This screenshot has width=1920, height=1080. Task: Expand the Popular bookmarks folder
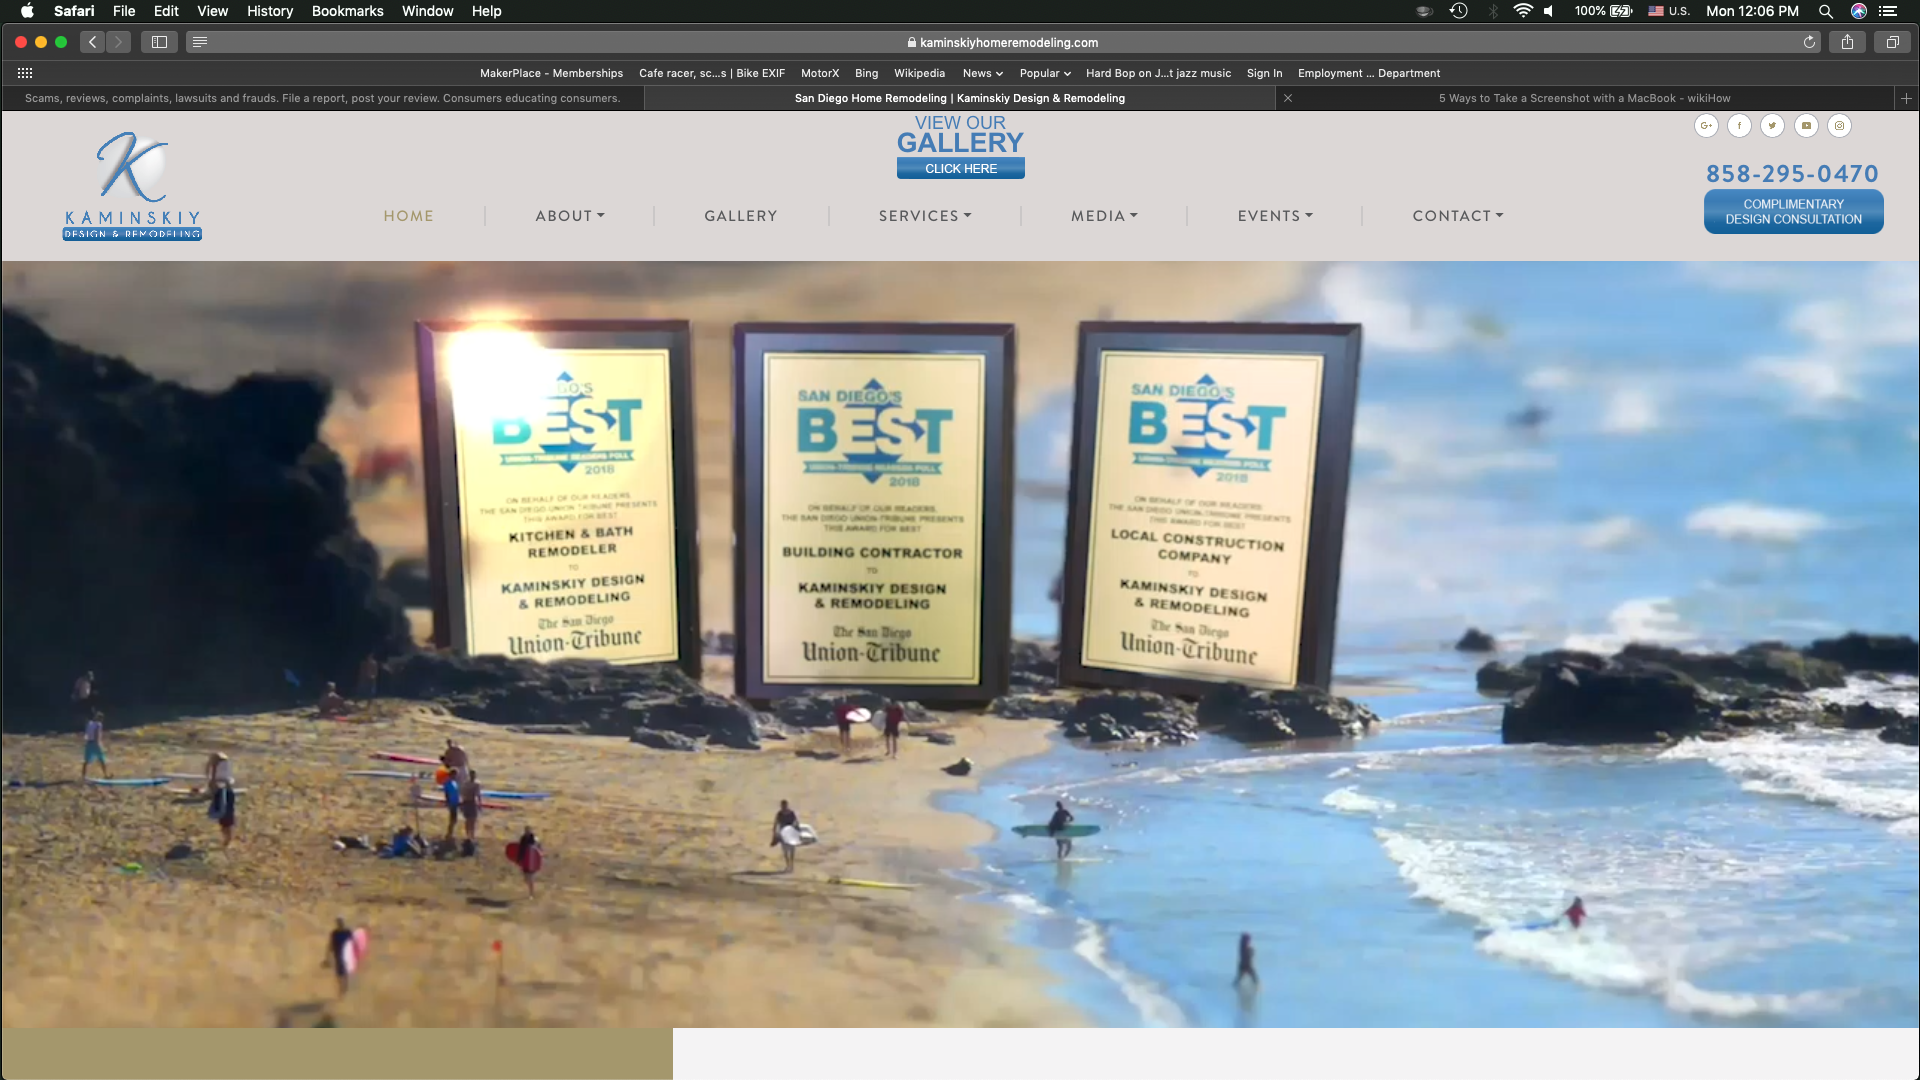[1045, 73]
